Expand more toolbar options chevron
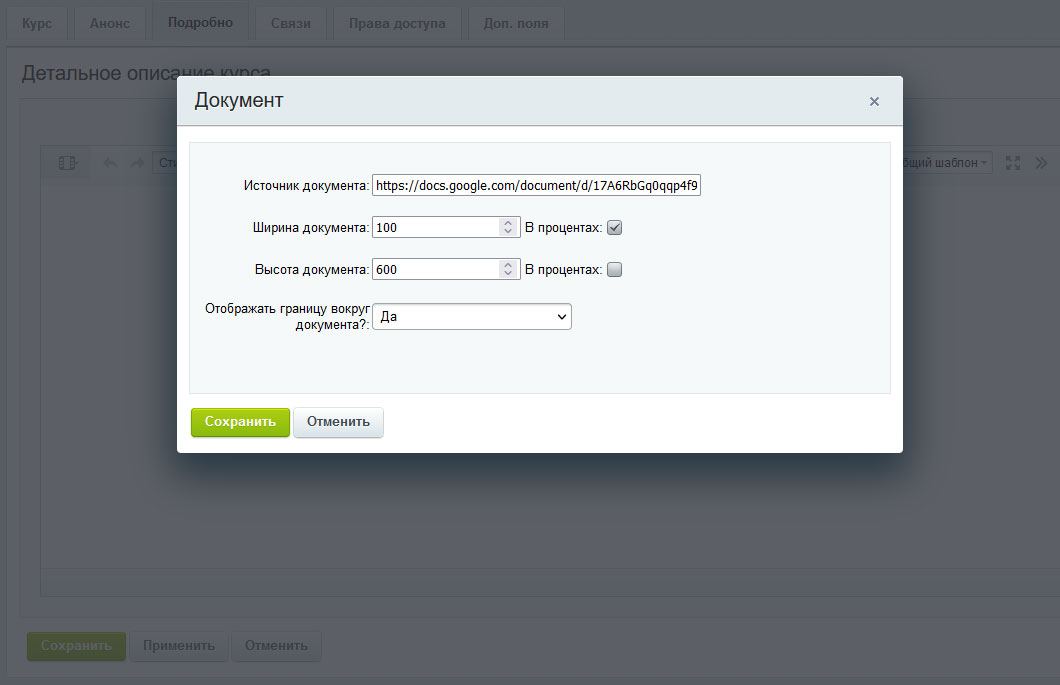This screenshot has height=685, width=1060. tap(1041, 163)
